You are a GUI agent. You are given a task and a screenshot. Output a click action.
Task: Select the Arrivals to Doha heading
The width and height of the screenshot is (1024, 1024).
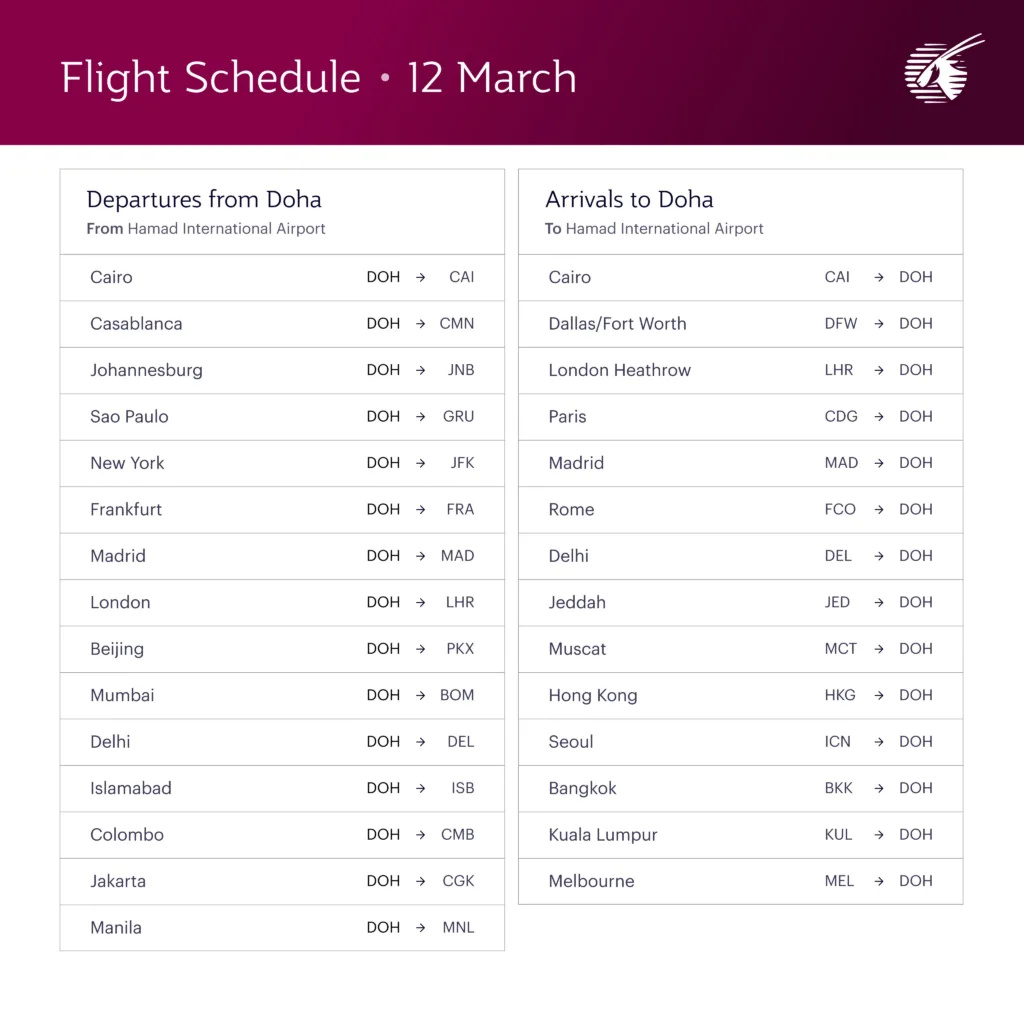point(629,199)
